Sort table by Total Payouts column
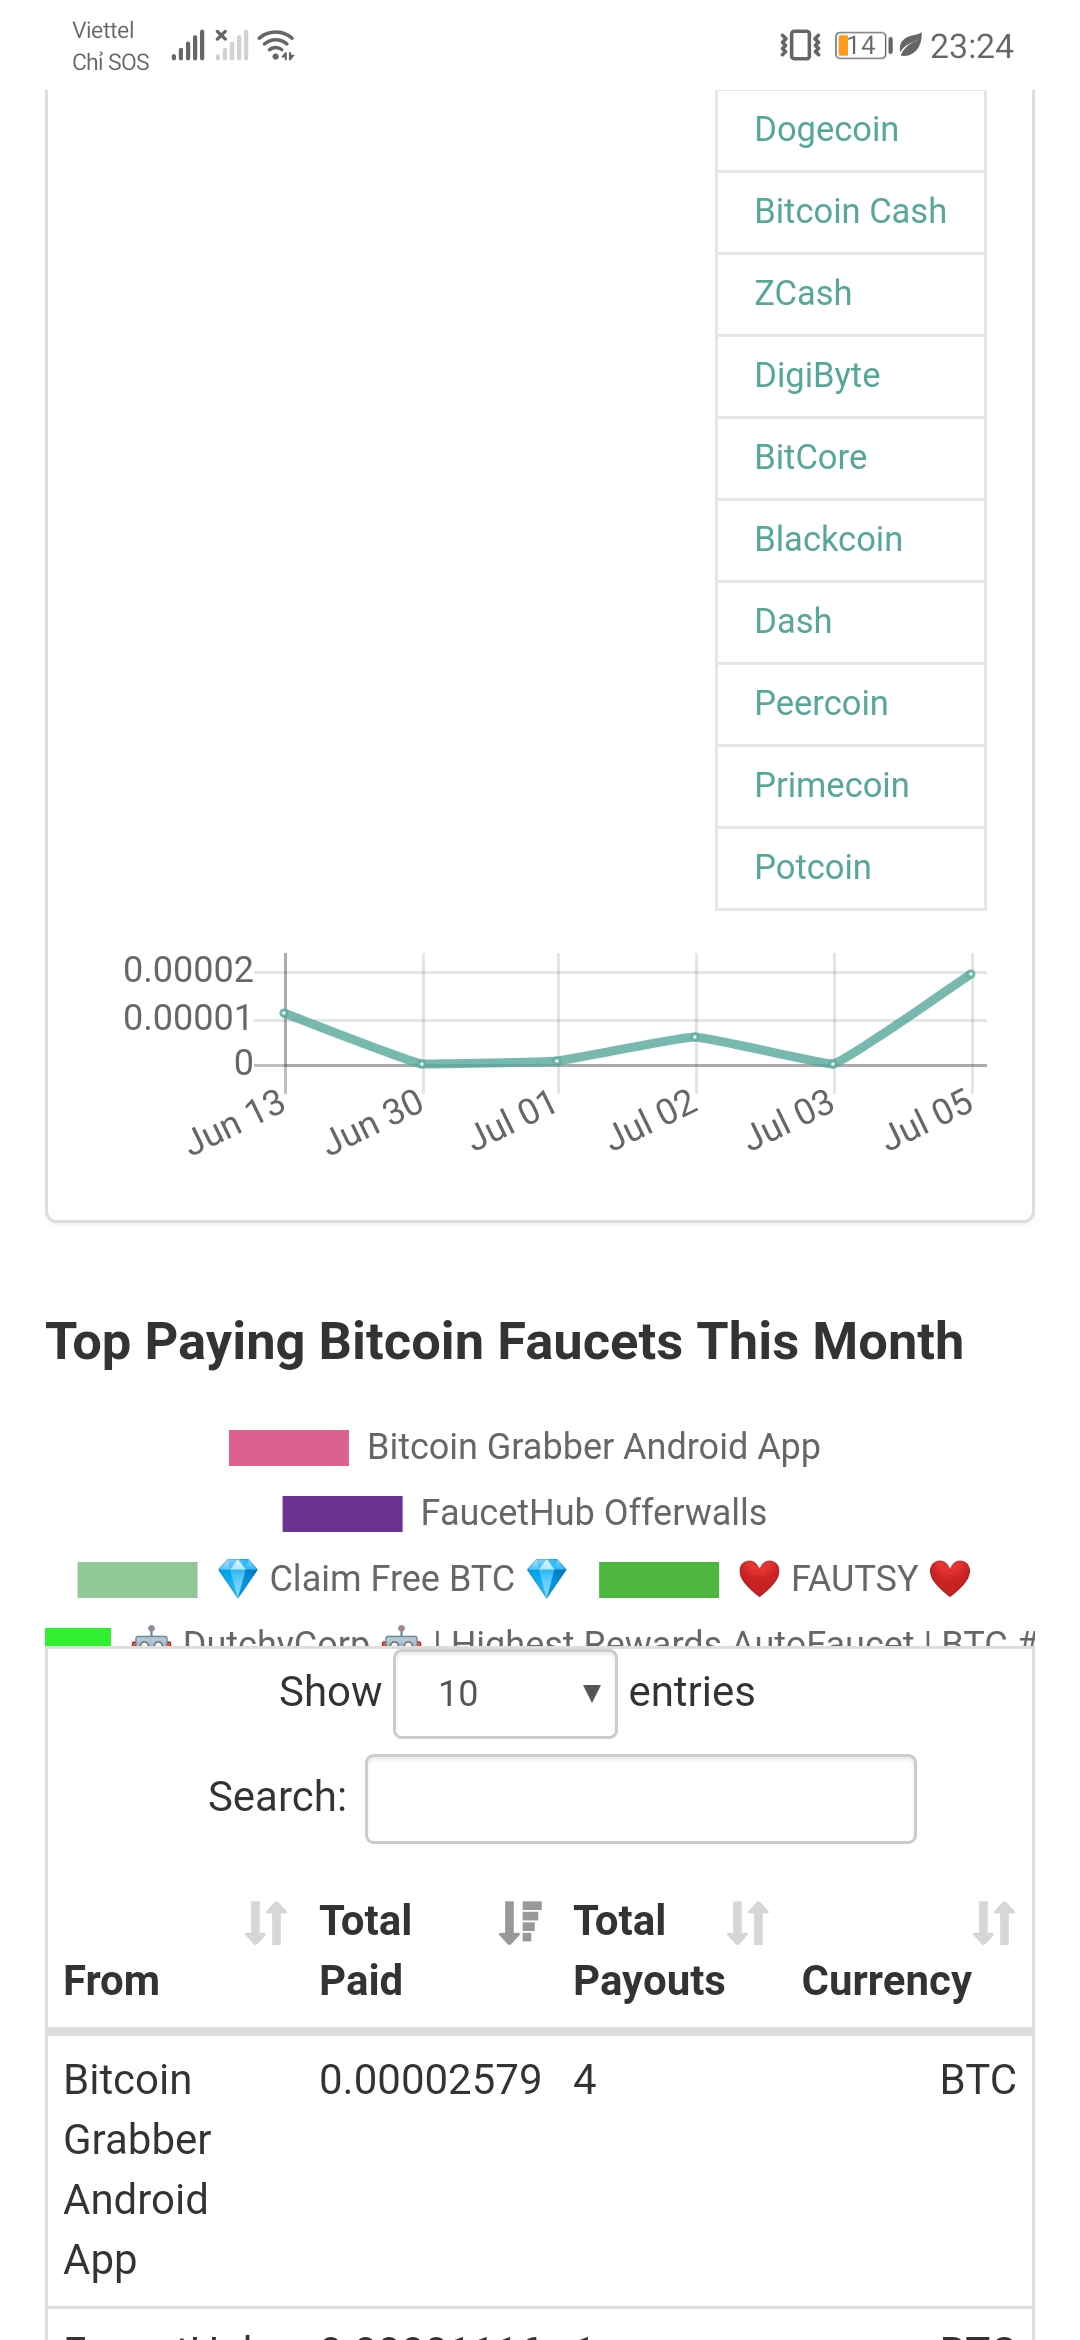Screen dimensions: 1080x2340 point(649,1950)
